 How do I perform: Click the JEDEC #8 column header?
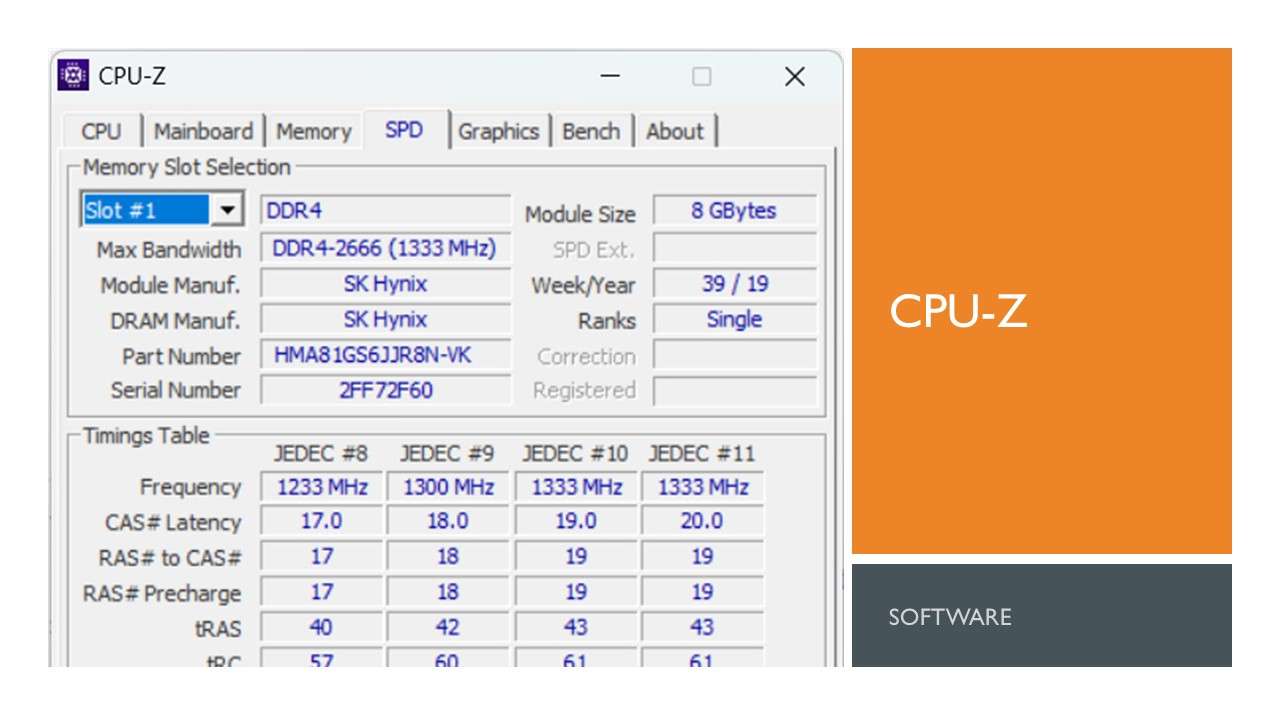321,454
